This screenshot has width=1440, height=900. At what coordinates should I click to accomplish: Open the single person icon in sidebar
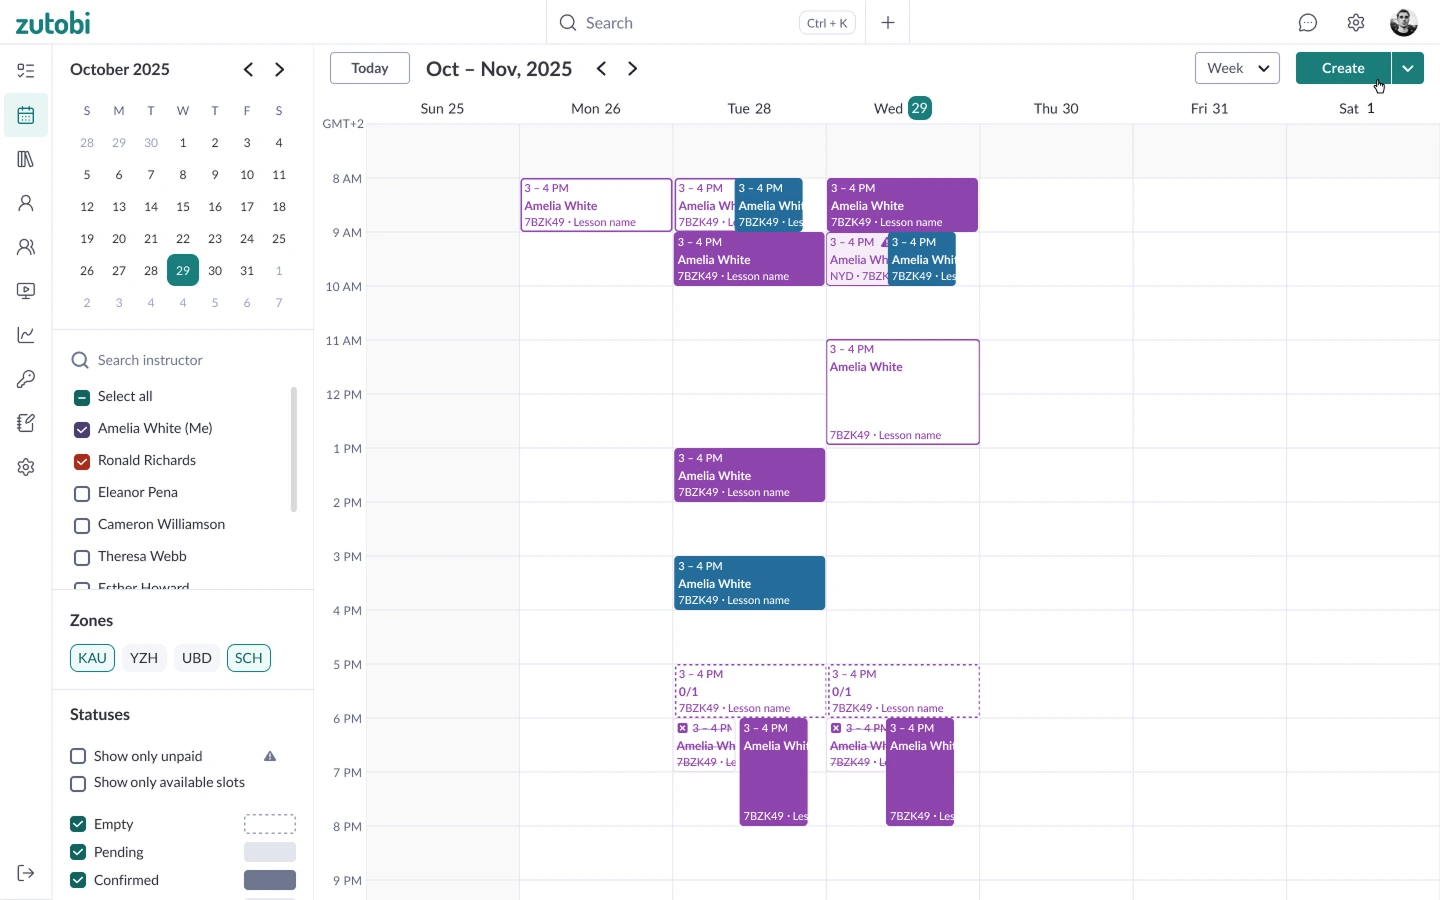coord(26,203)
